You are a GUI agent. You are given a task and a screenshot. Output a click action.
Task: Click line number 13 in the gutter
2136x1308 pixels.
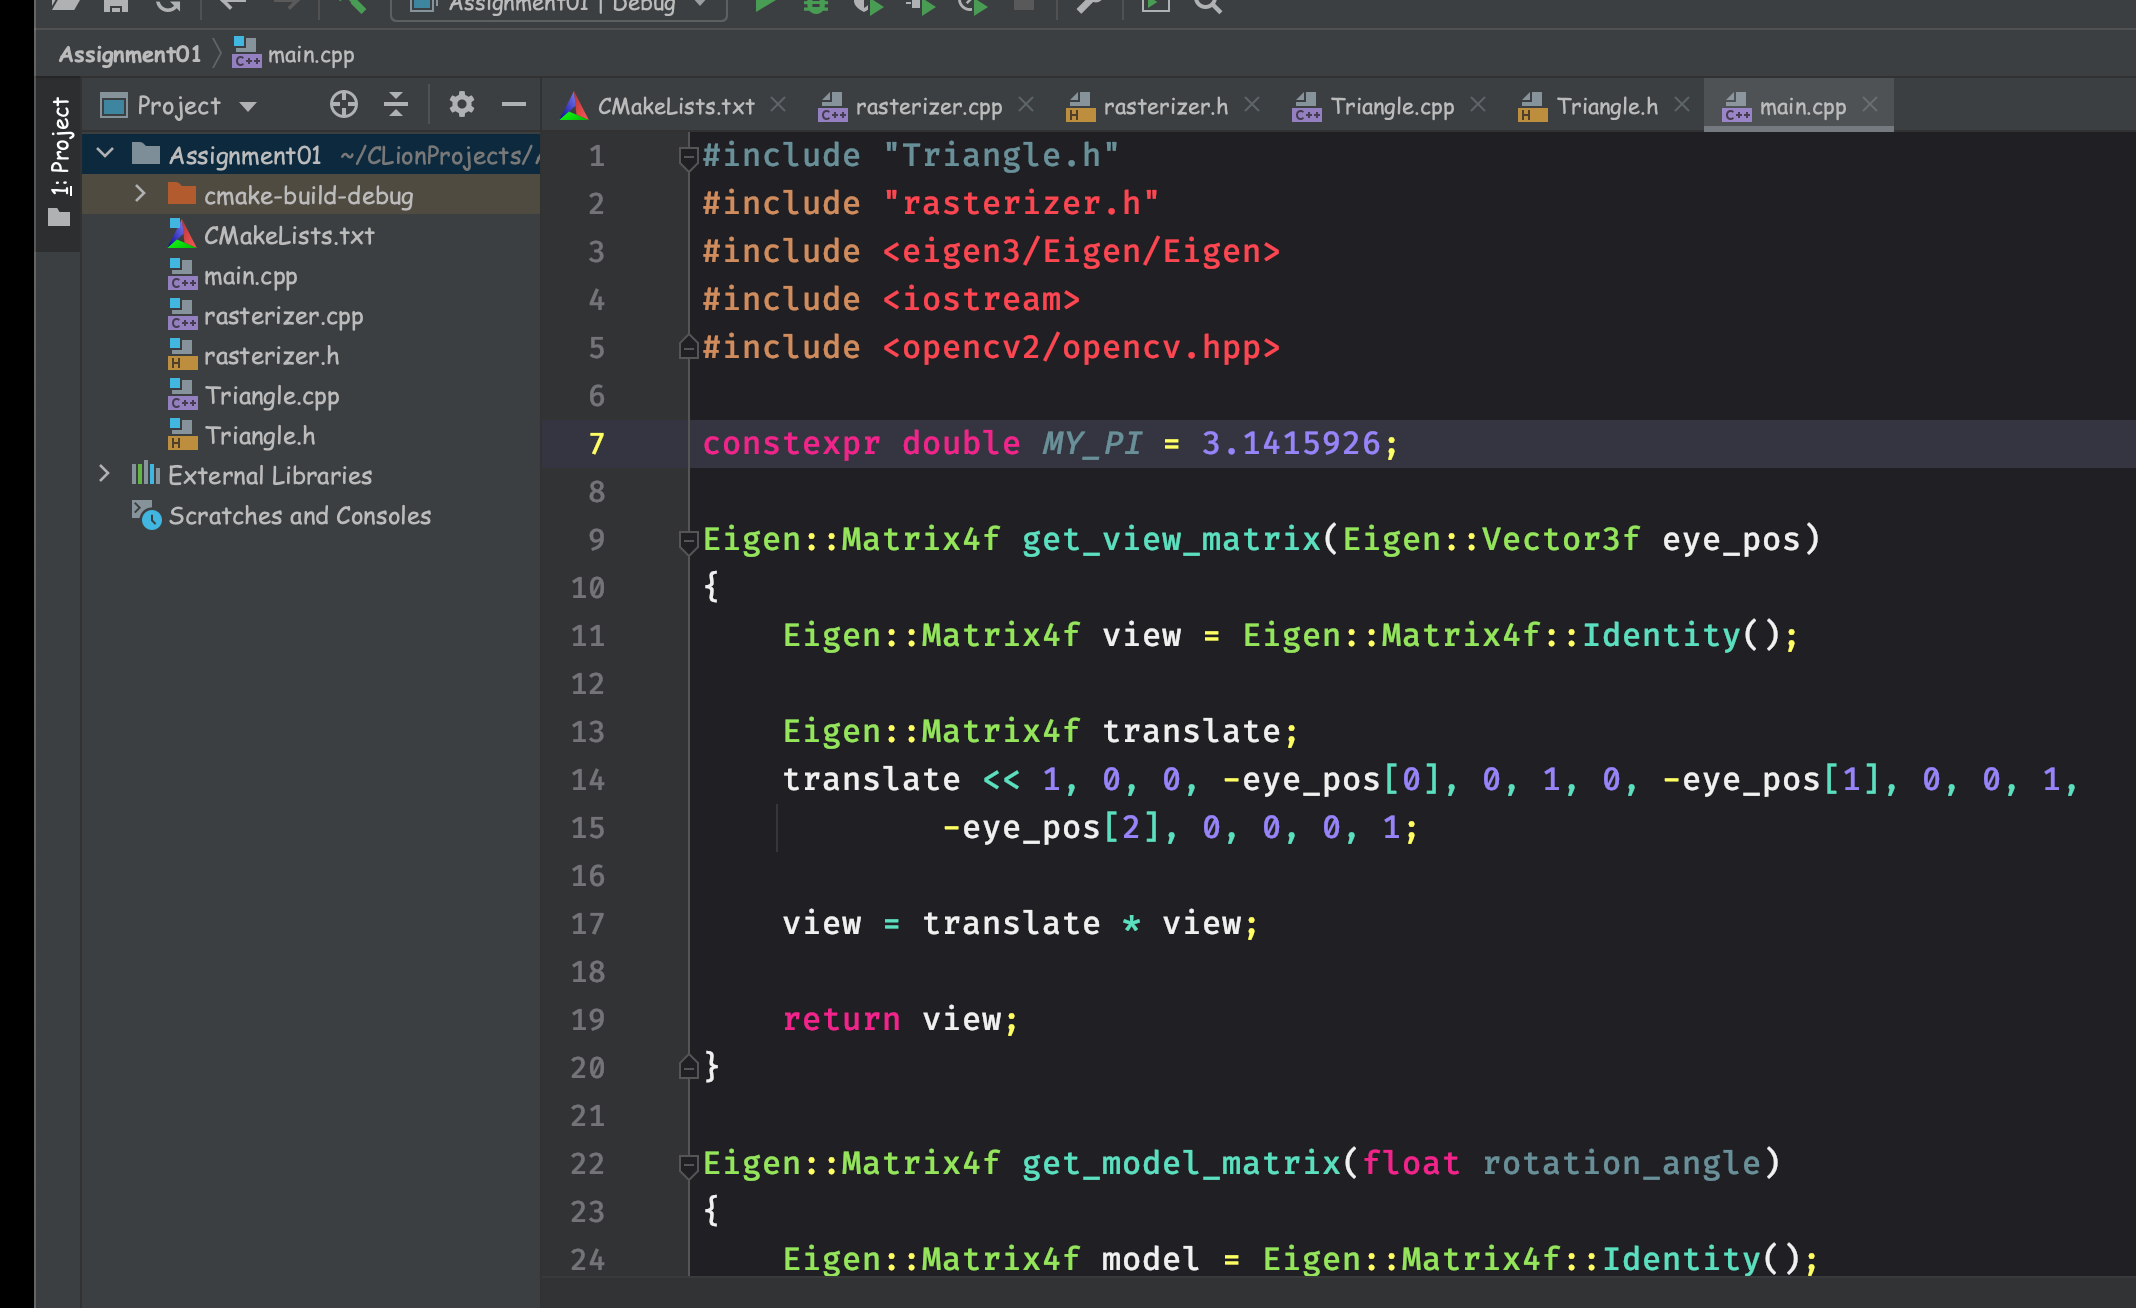(588, 732)
